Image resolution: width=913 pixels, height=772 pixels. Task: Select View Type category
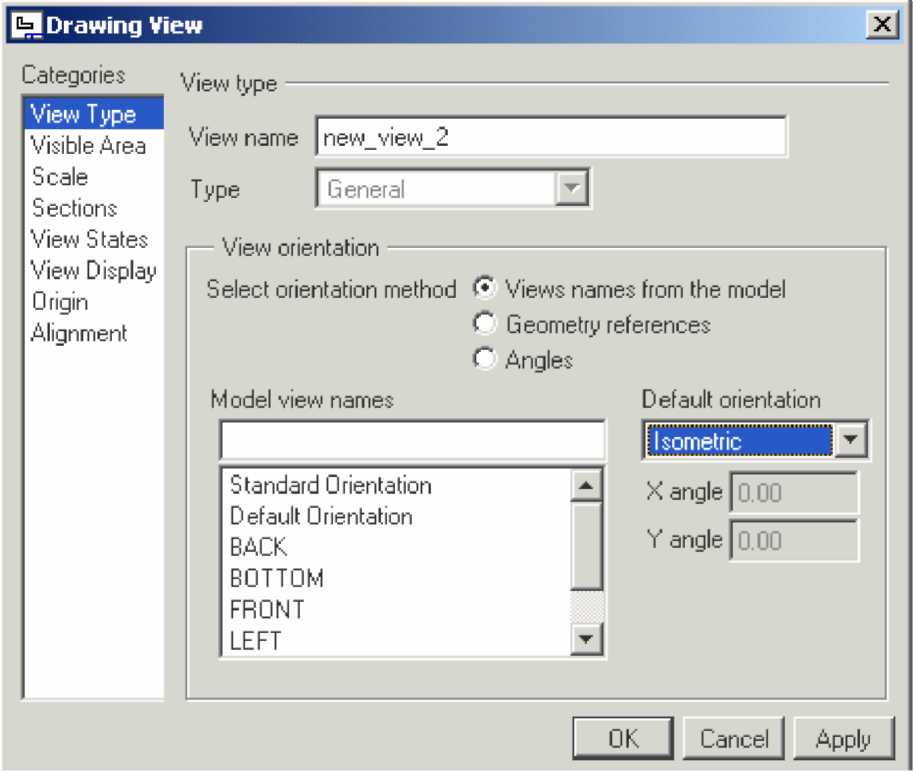(94, 114)
